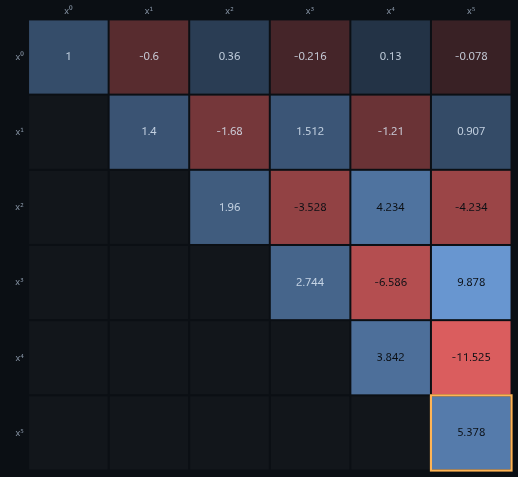This screenshot has width=518, height=477.
Task: Select the 0.36 cell
Action: pos(229,57)
